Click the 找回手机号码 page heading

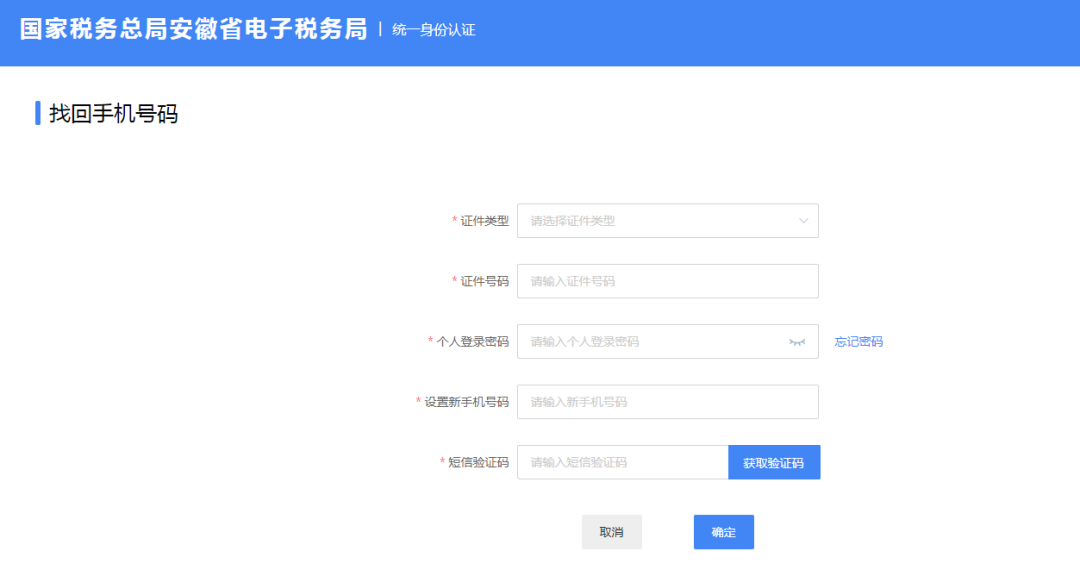113,114
